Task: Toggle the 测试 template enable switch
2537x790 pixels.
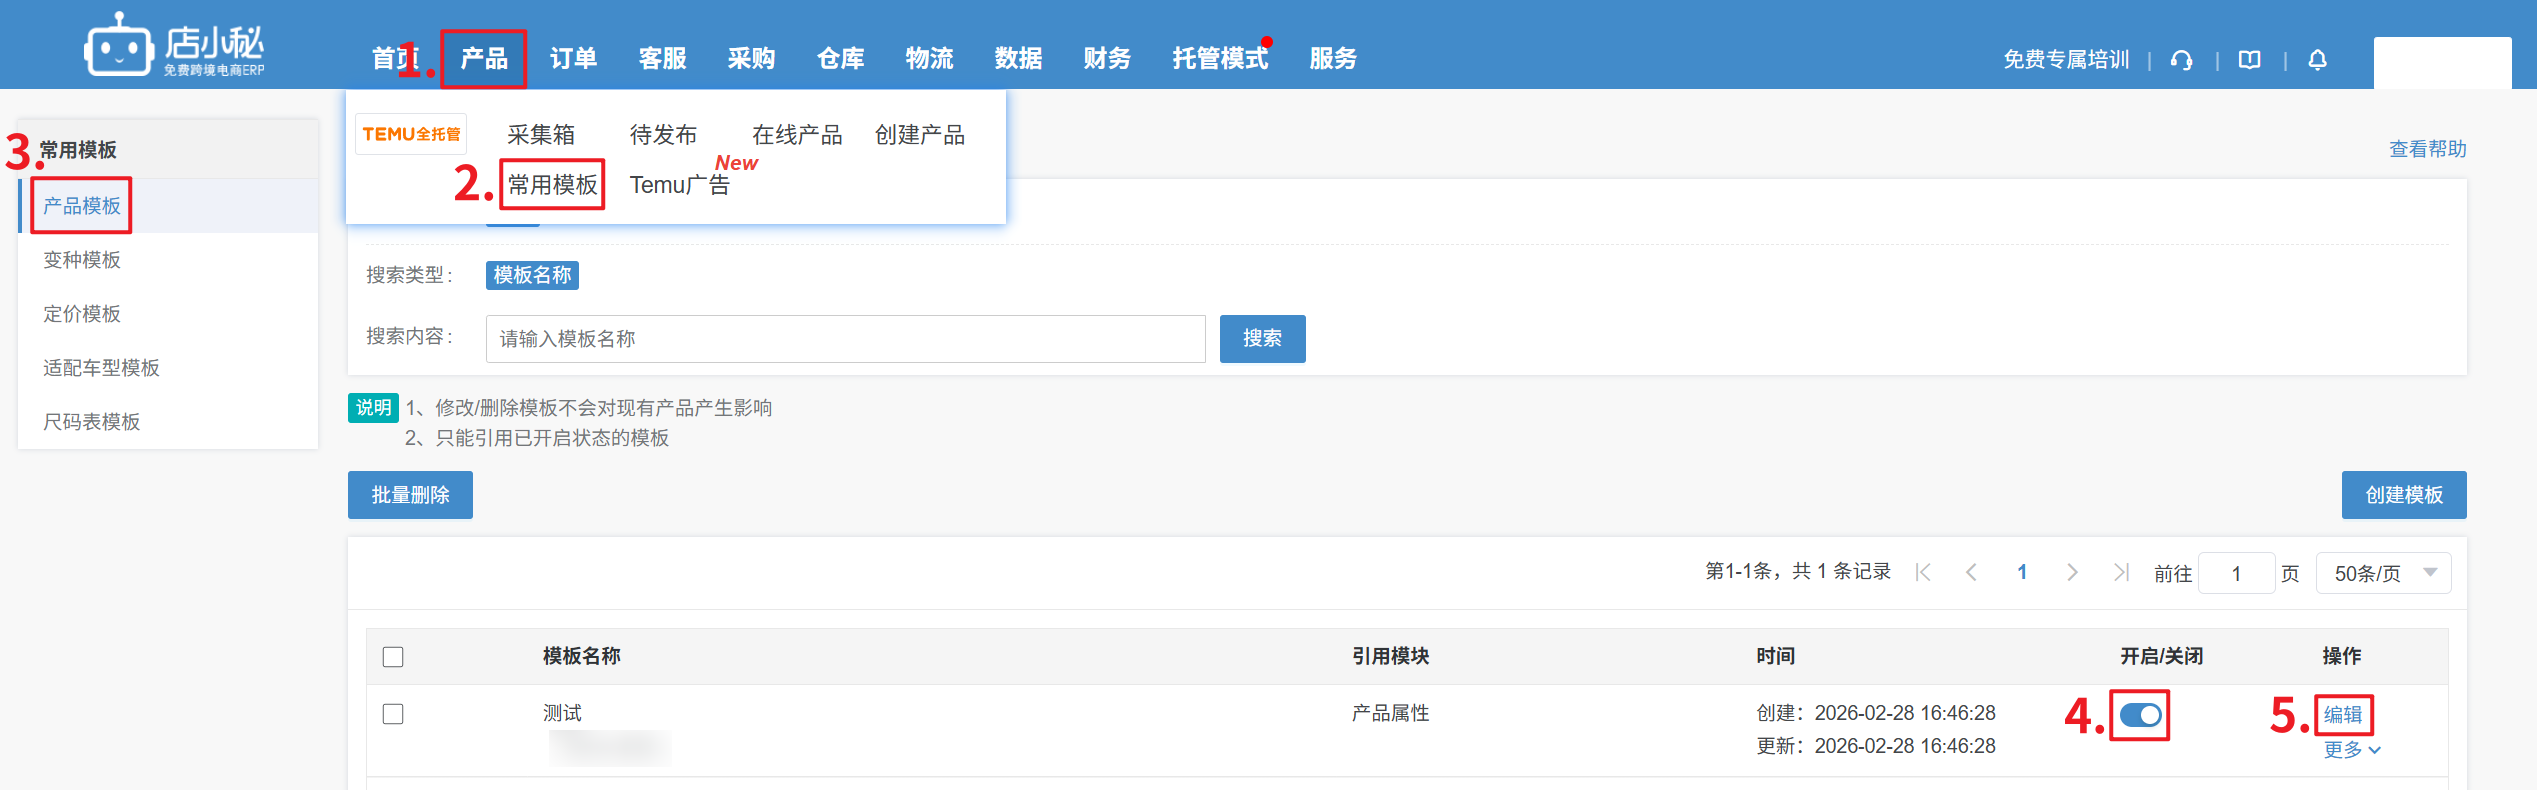Action: pos(2140,715)
